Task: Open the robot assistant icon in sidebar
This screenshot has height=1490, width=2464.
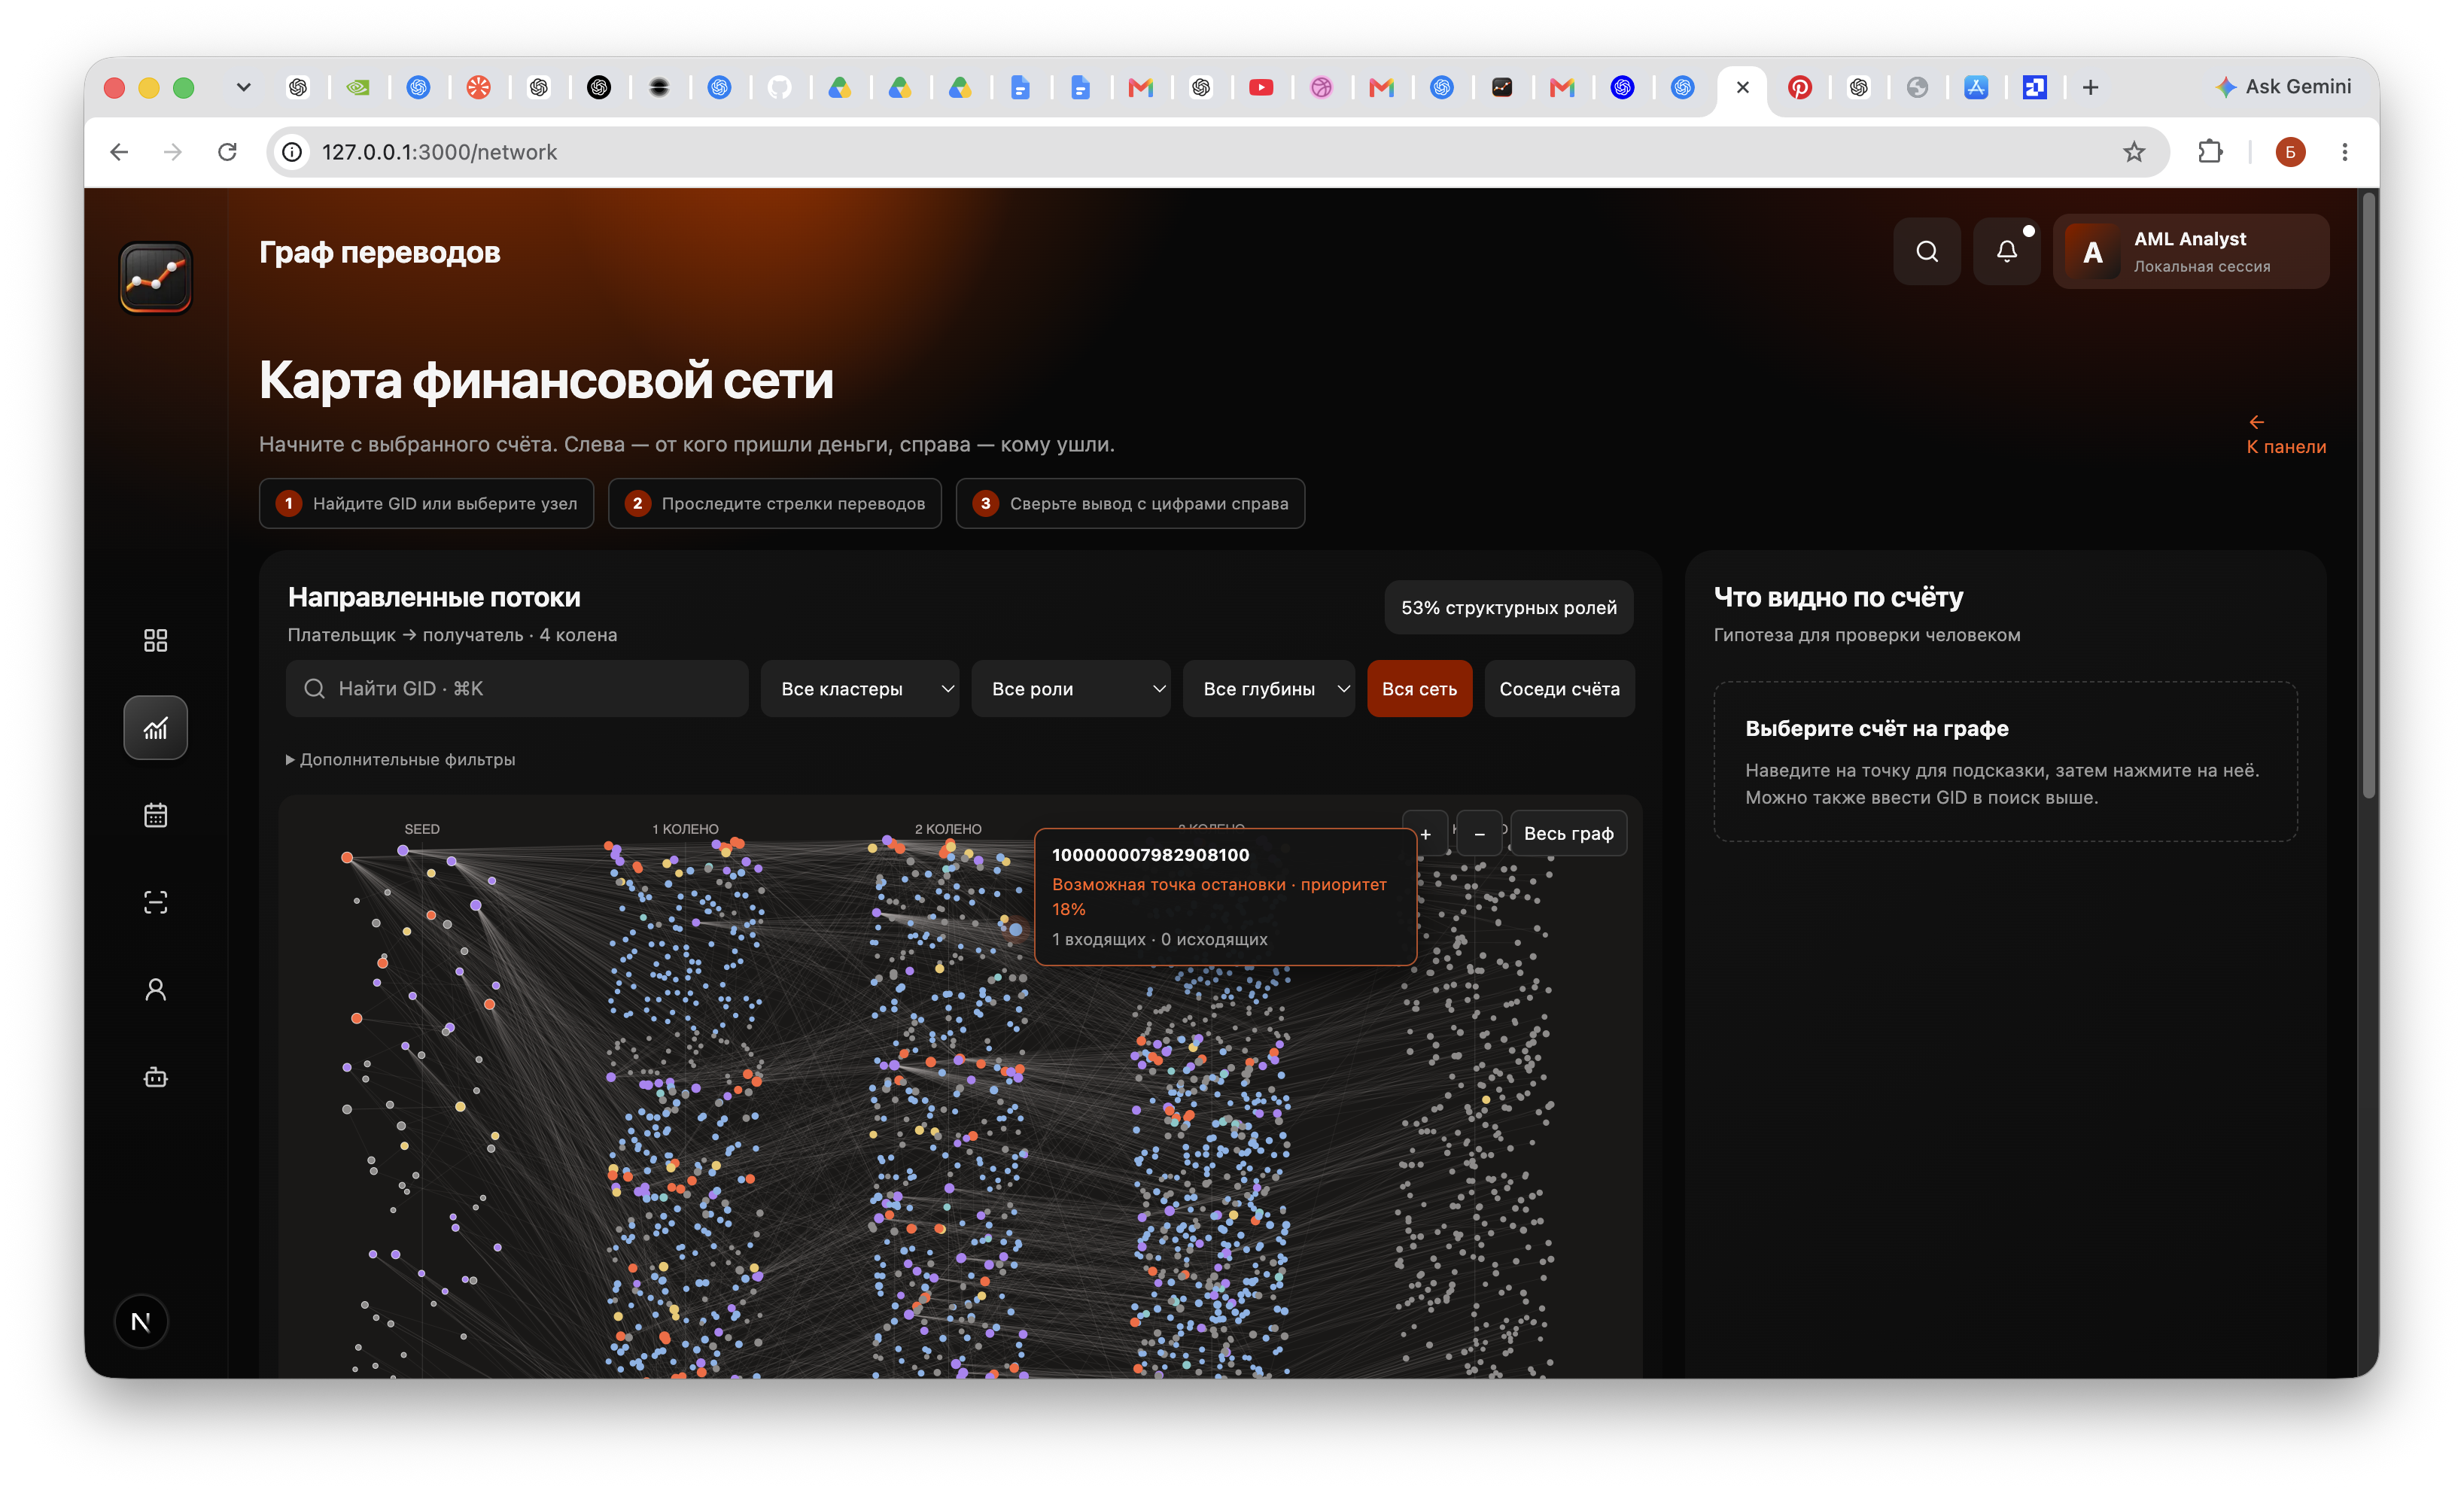Action: [x=155, y=1077]
